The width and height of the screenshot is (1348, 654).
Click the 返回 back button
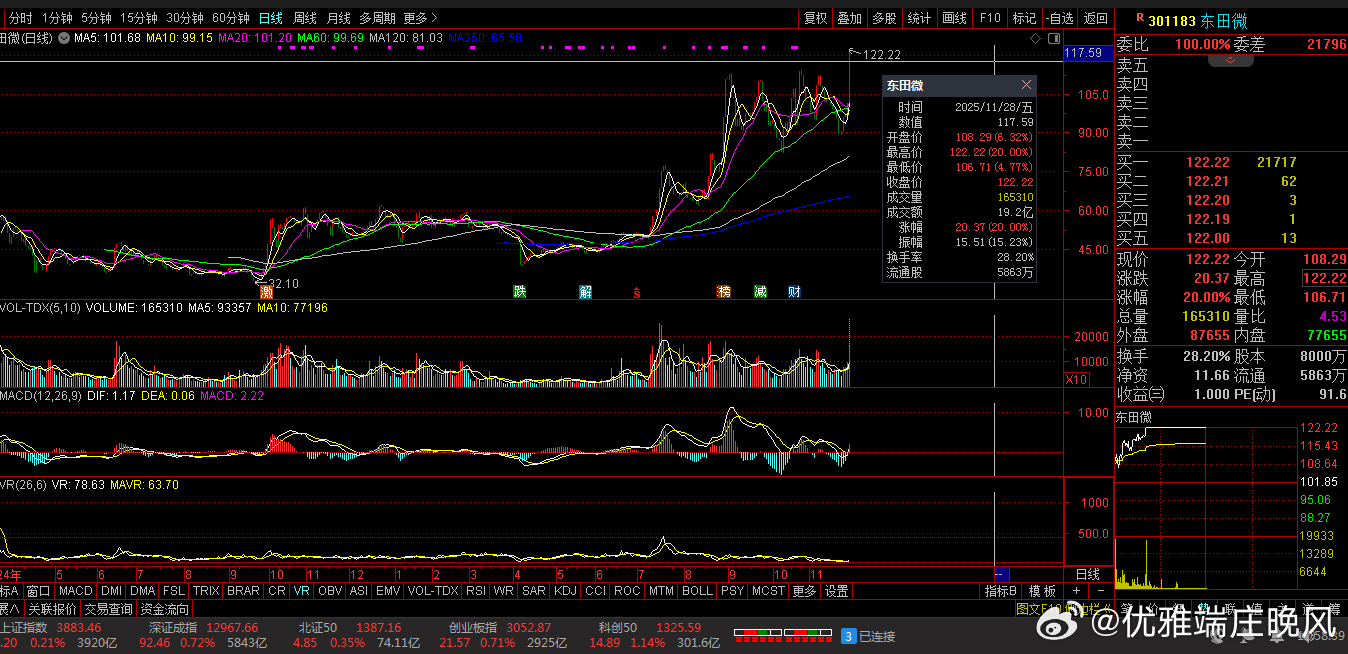tap(1096, 18)
